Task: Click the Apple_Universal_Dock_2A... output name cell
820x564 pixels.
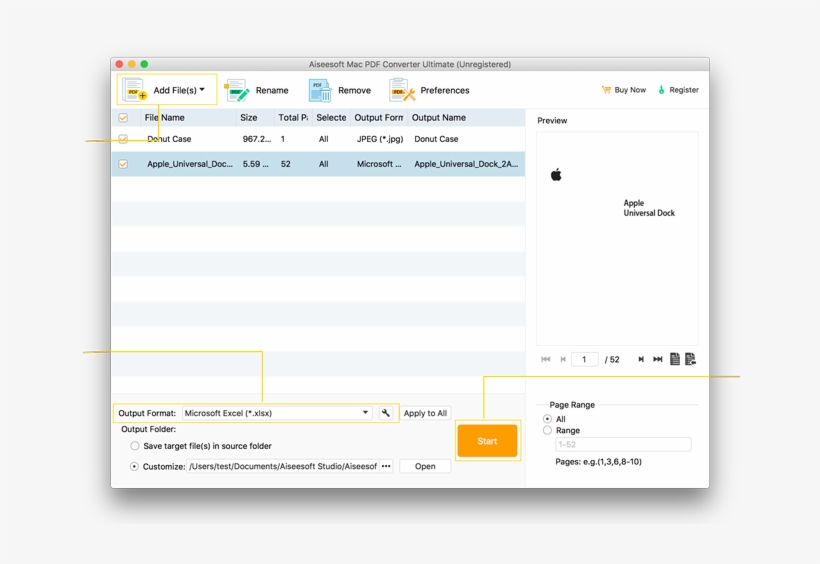Action: [x=466, y=164]
